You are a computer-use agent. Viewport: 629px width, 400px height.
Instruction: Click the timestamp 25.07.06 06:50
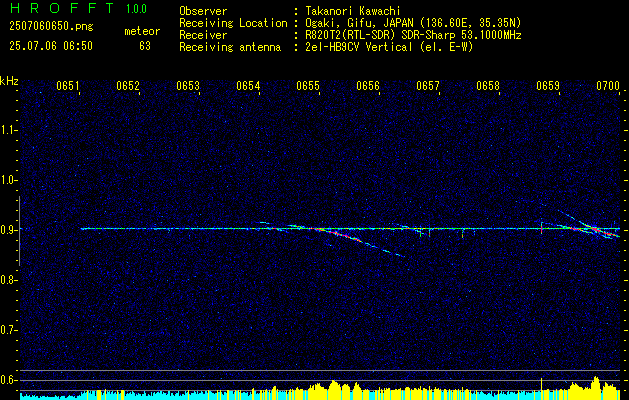click(x=51, y=46)
